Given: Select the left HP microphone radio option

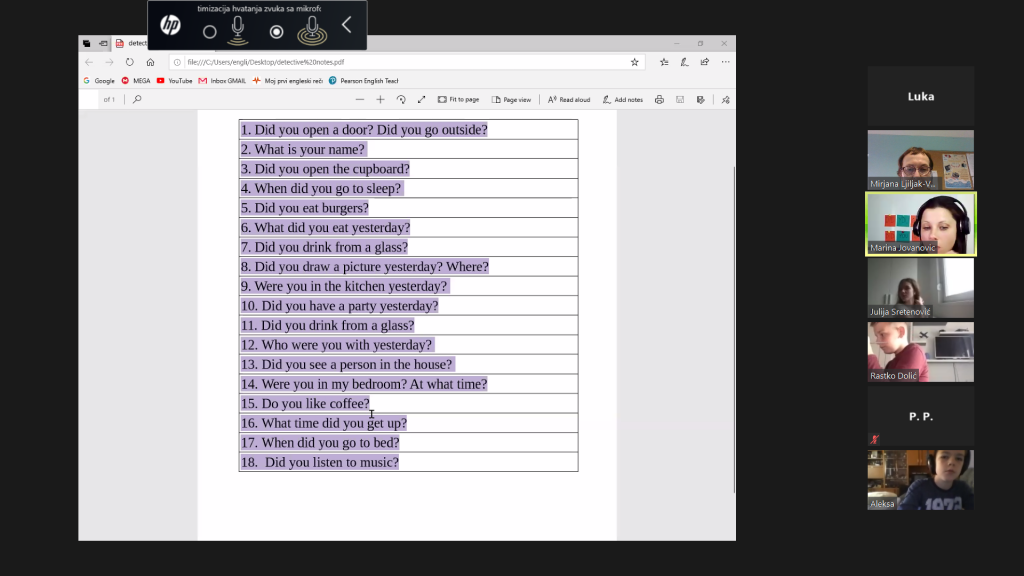Looking at the screenshot, I should coord(210,32).
